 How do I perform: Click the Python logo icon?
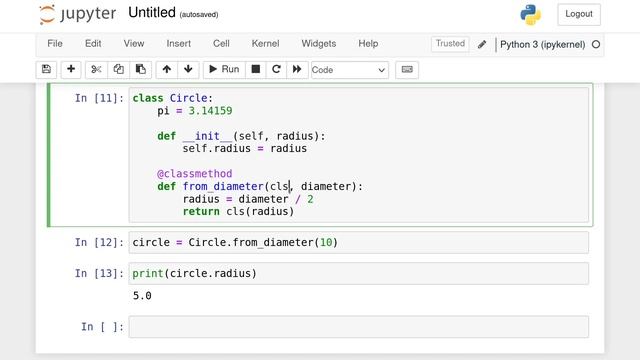pos(531,15)
